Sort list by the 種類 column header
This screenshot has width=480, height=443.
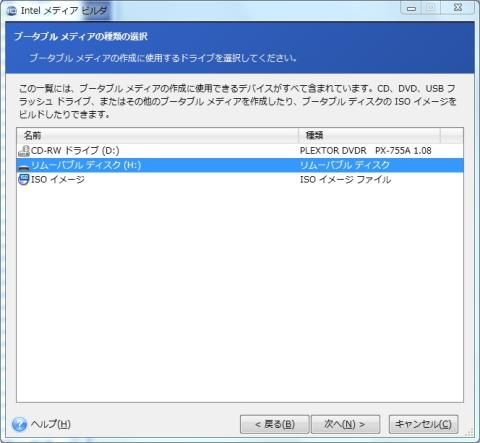pos(369,135)
